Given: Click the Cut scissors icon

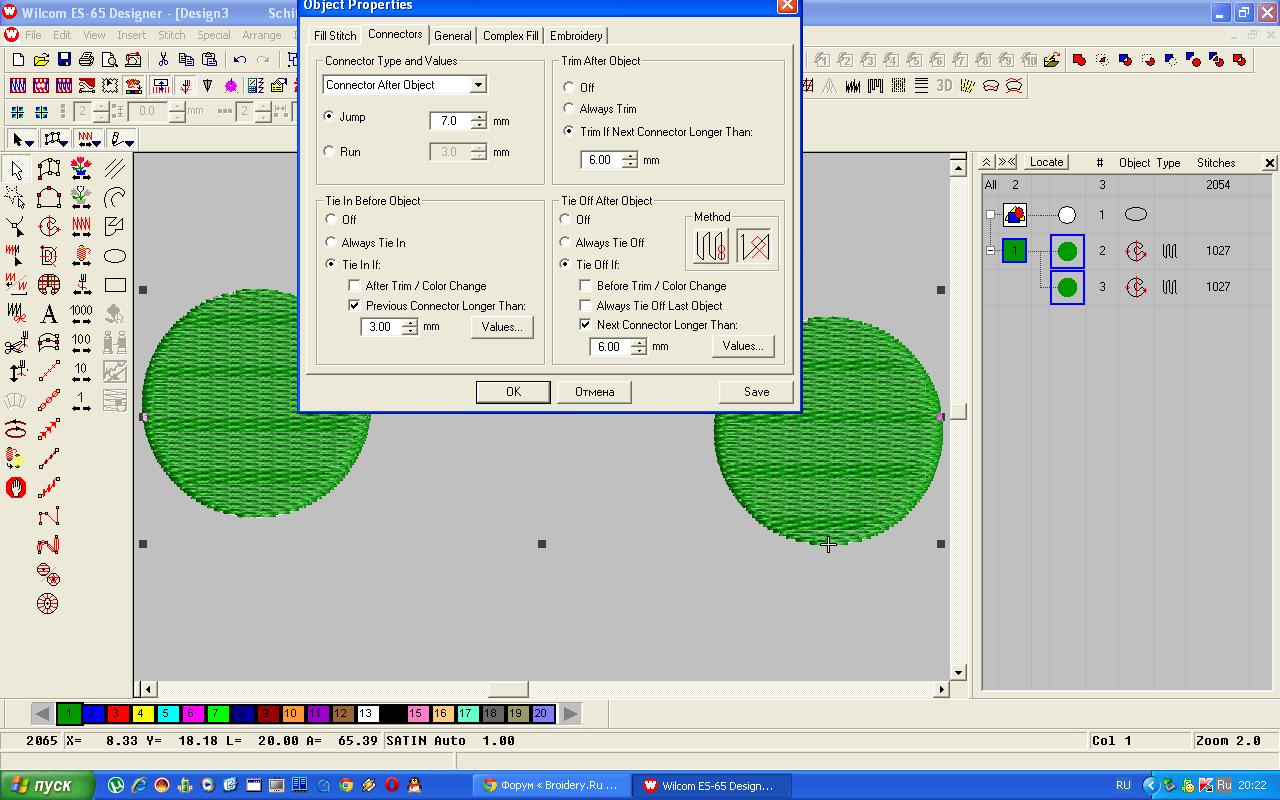Looking at the screenshot, I should pyautogui.click(x=163, y=60).
